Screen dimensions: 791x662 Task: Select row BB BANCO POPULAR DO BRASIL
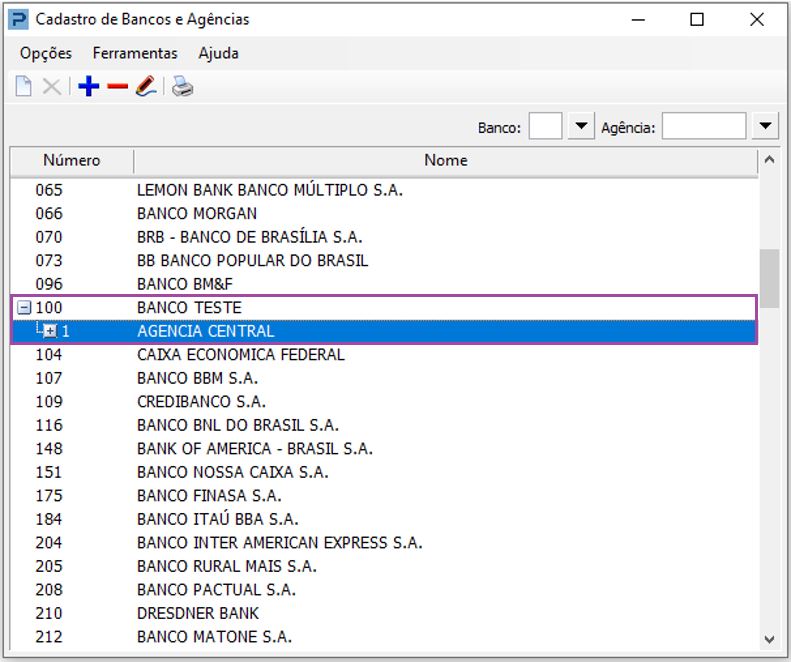384,260
